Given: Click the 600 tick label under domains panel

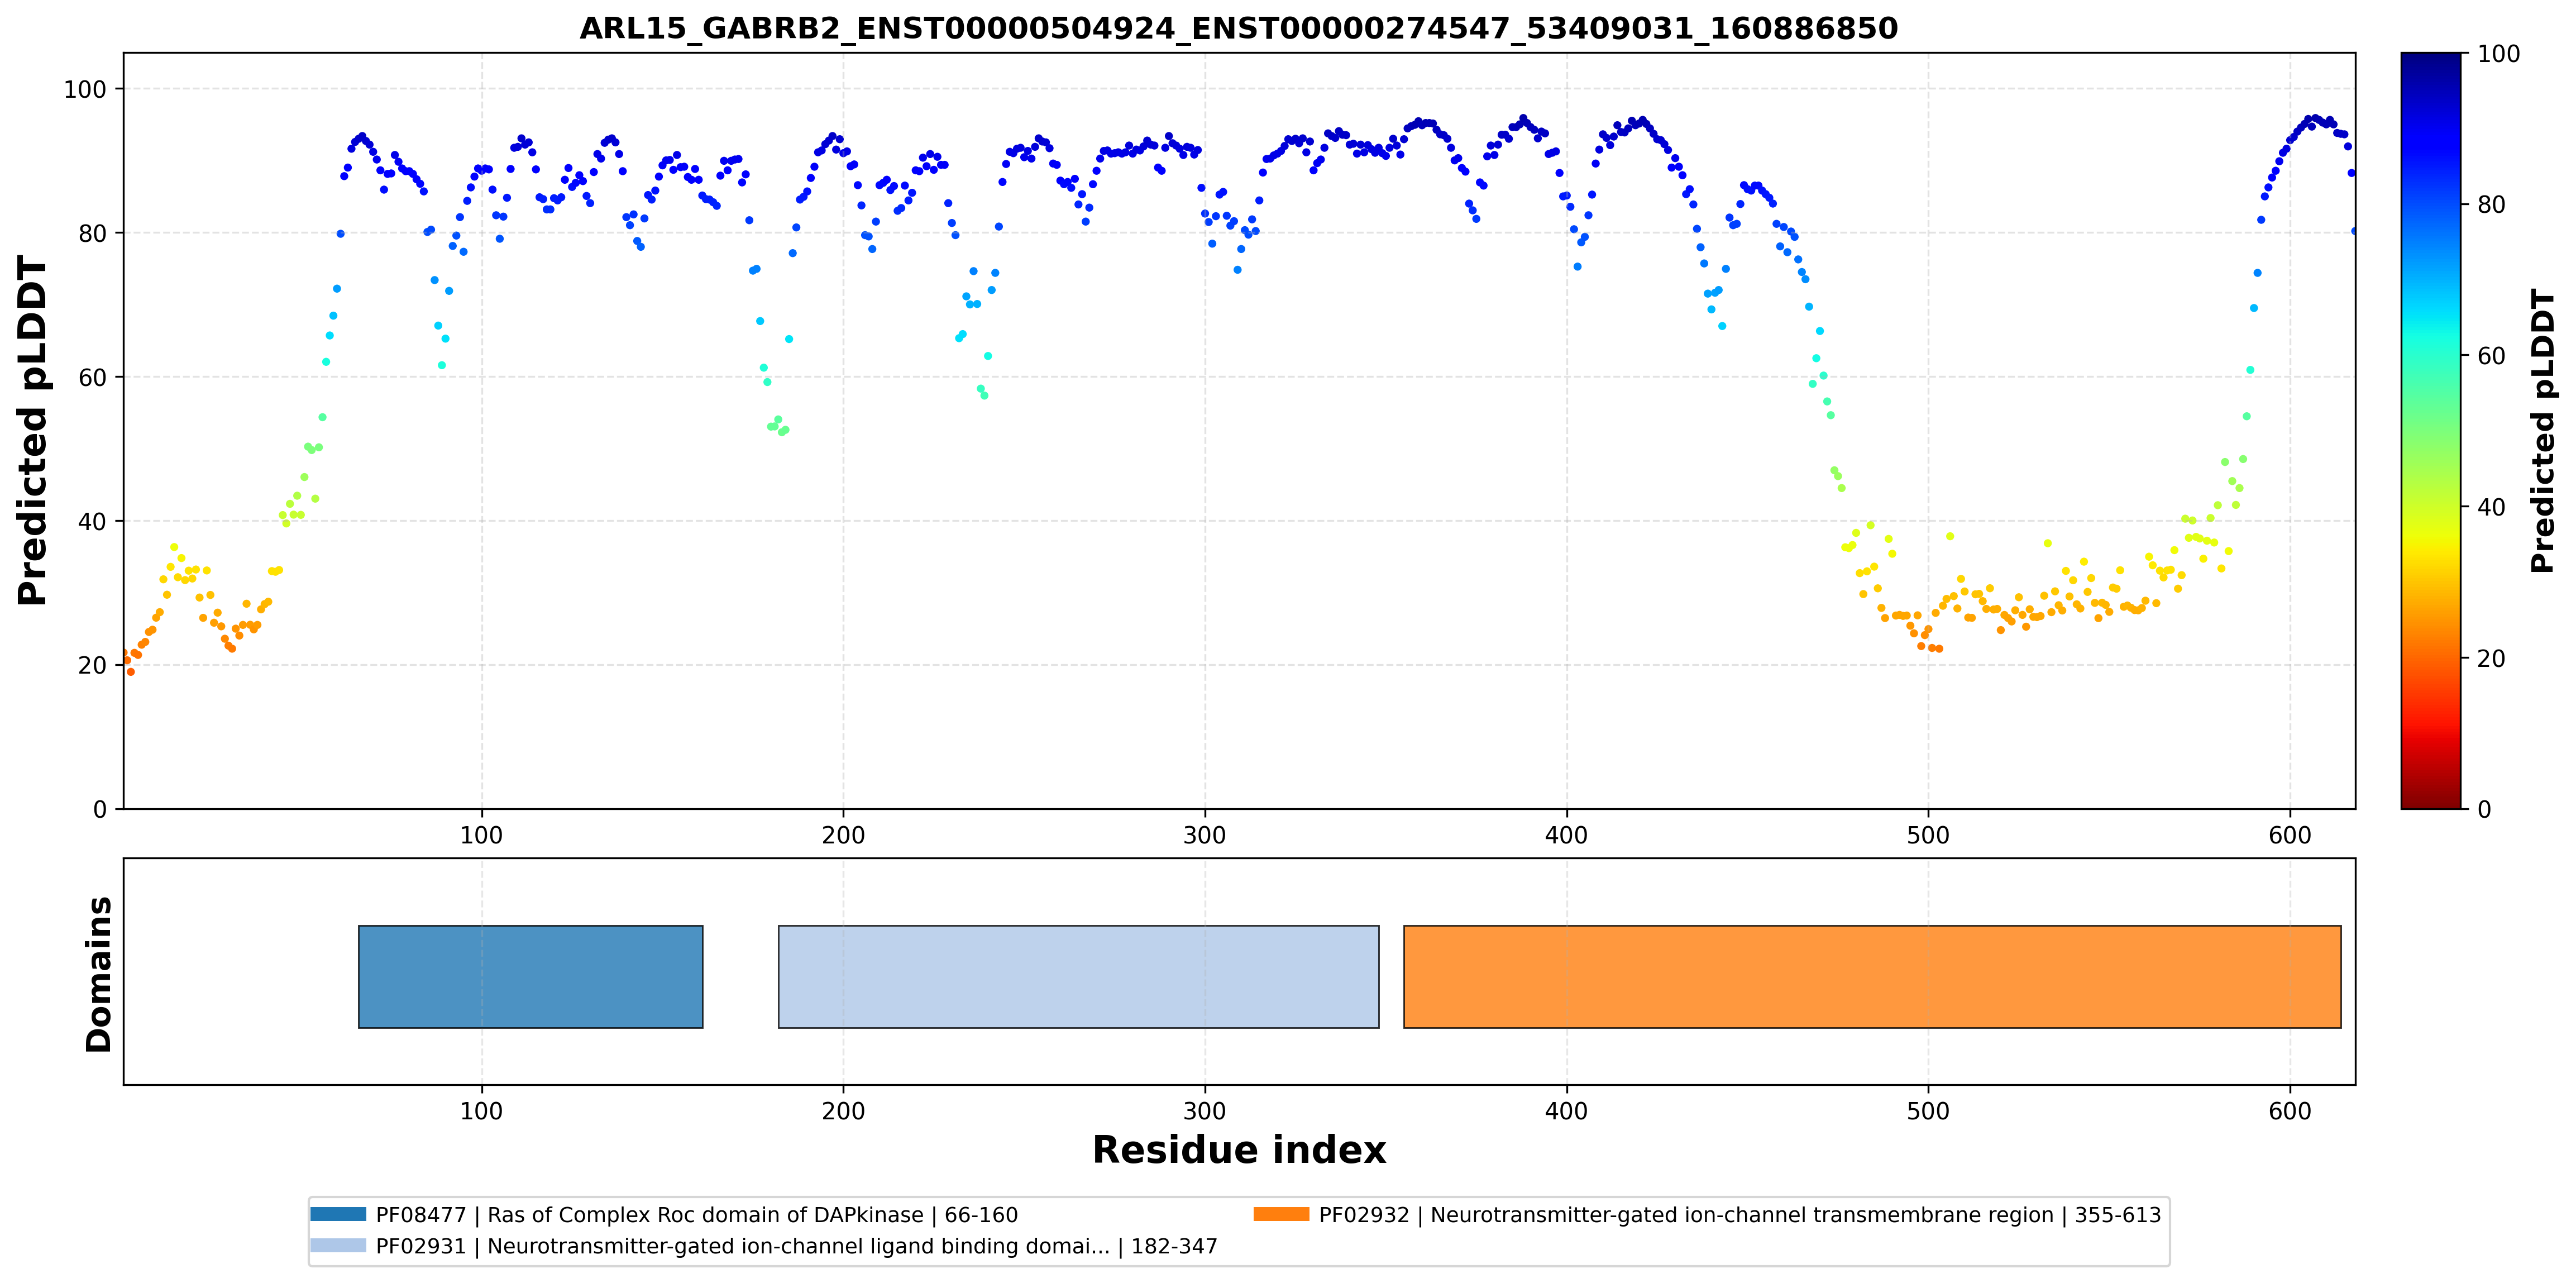Looking at the screenshot, I should click(x=2289, y=1111).
